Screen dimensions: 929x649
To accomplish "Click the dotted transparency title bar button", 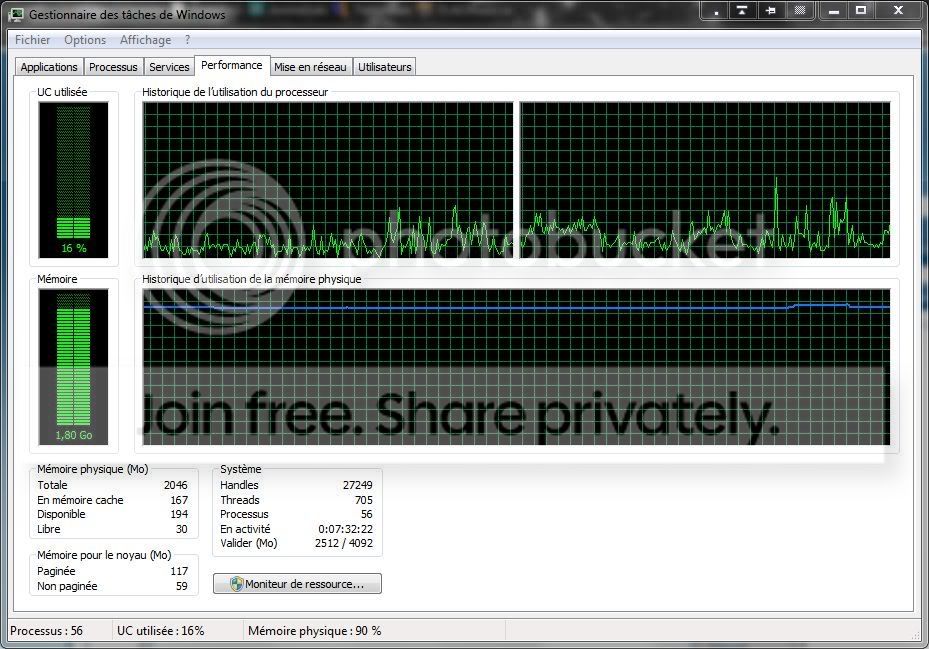I will pos(800,11).
